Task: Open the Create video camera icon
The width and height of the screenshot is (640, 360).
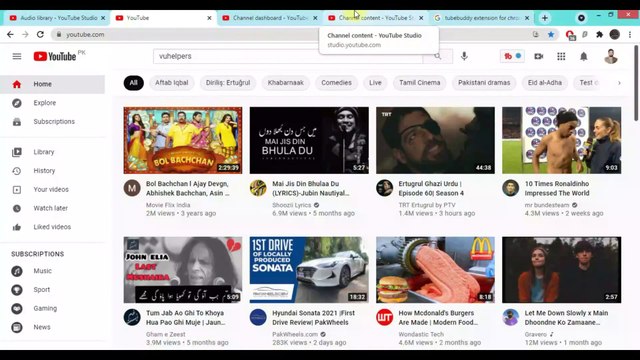Action: click(539, 56)
